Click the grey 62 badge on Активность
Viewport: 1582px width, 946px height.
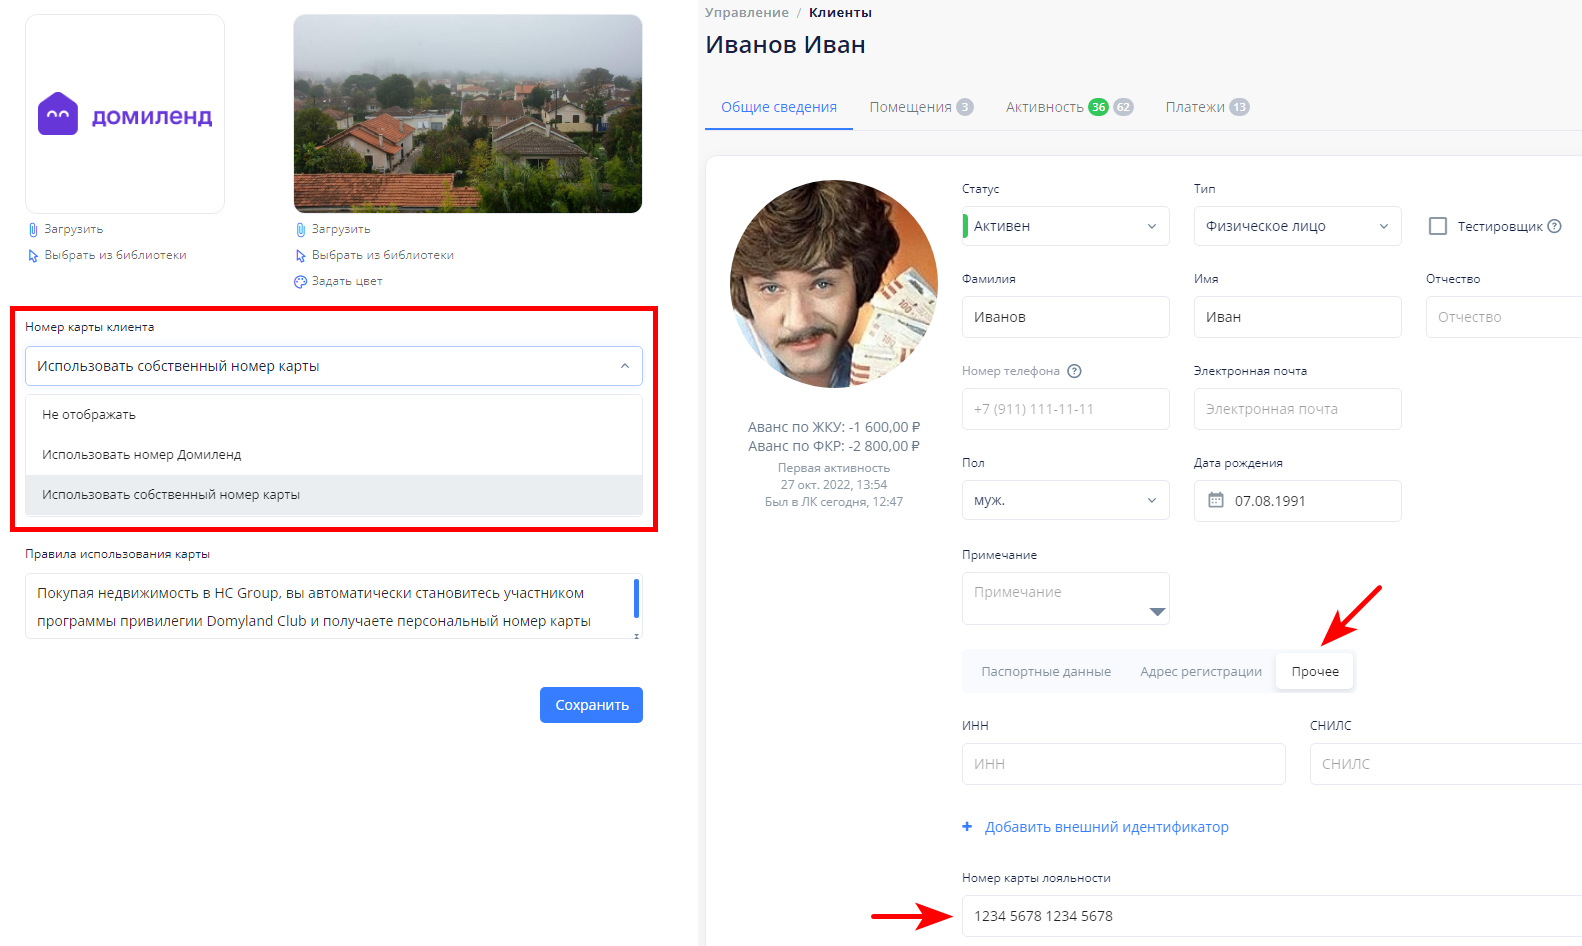1123,107
